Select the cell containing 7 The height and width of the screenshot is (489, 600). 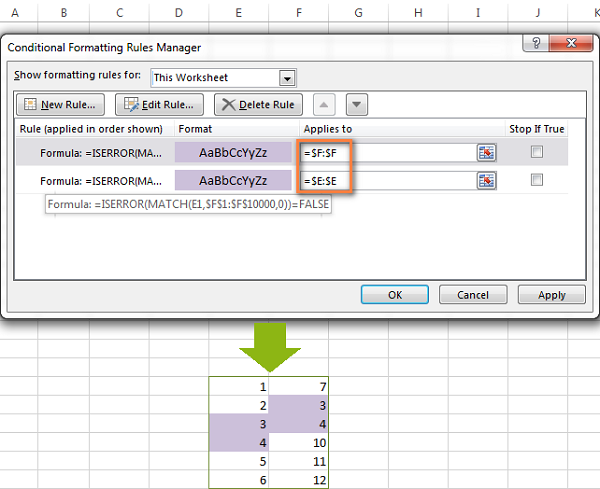[x=298, y=386]
